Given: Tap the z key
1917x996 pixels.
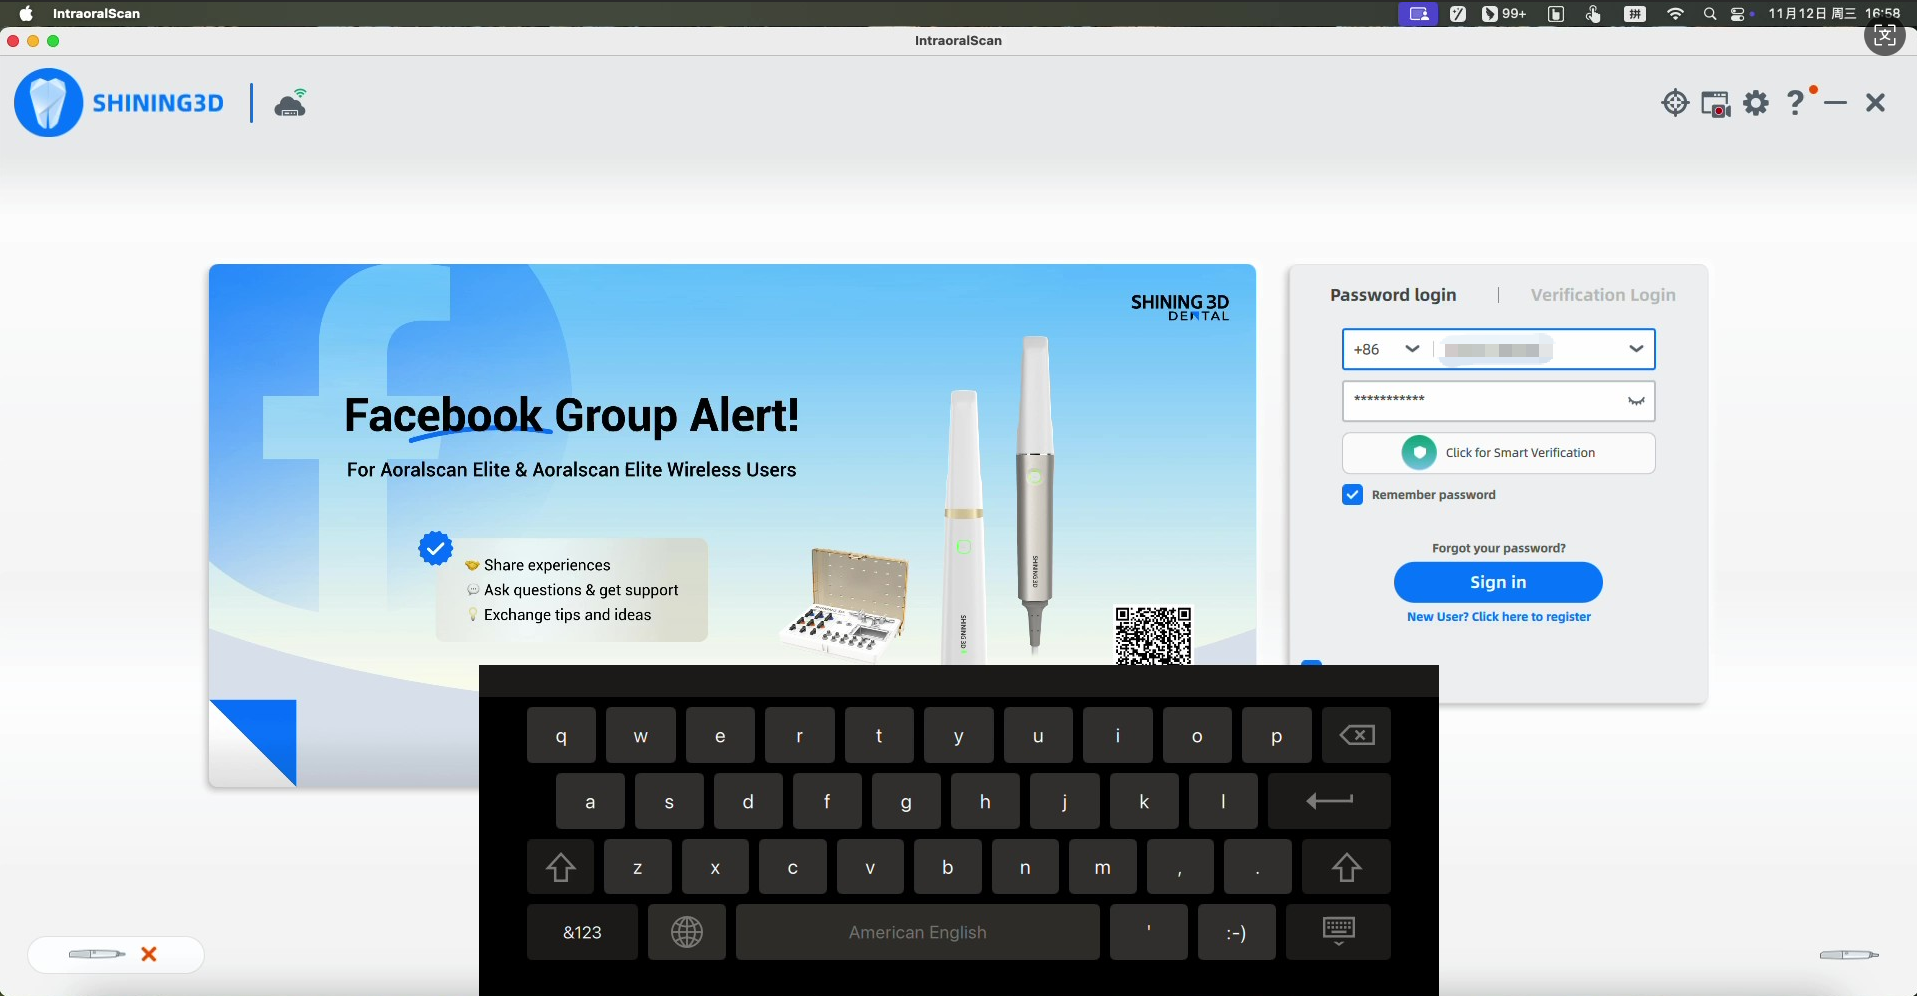Looking at the screenshot, I should coord(638,867).
